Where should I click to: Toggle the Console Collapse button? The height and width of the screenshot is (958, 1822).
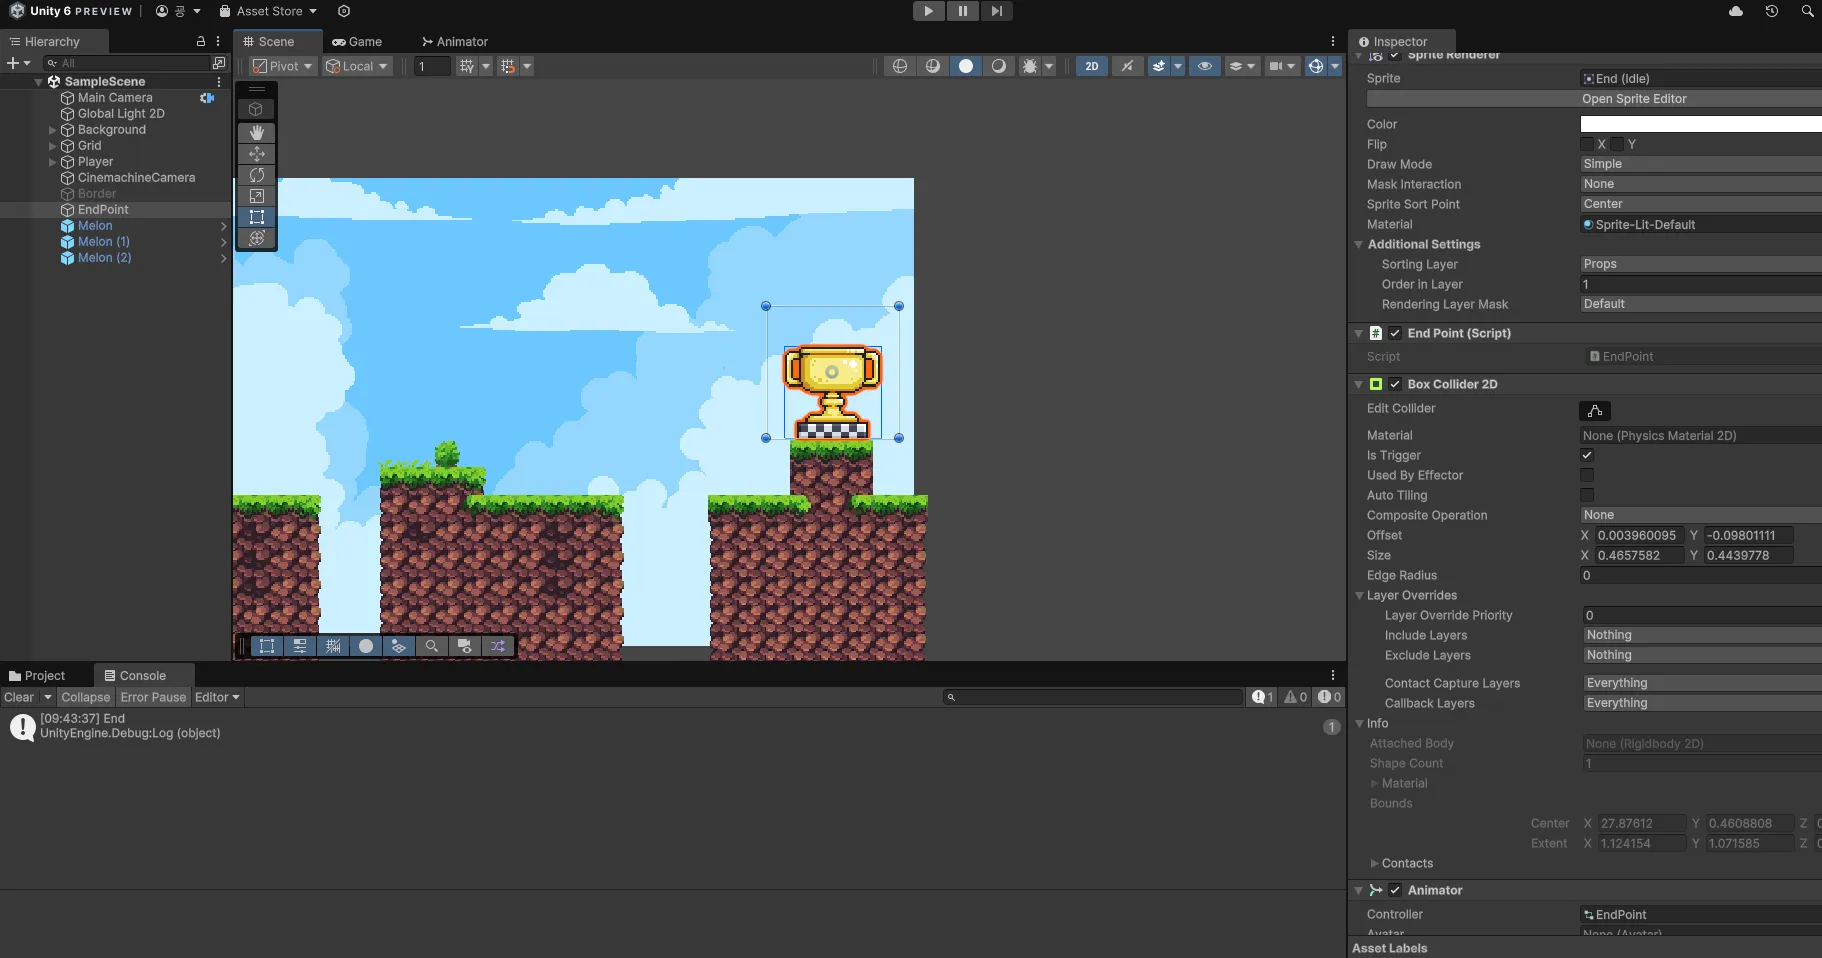[x=85, y=697]
